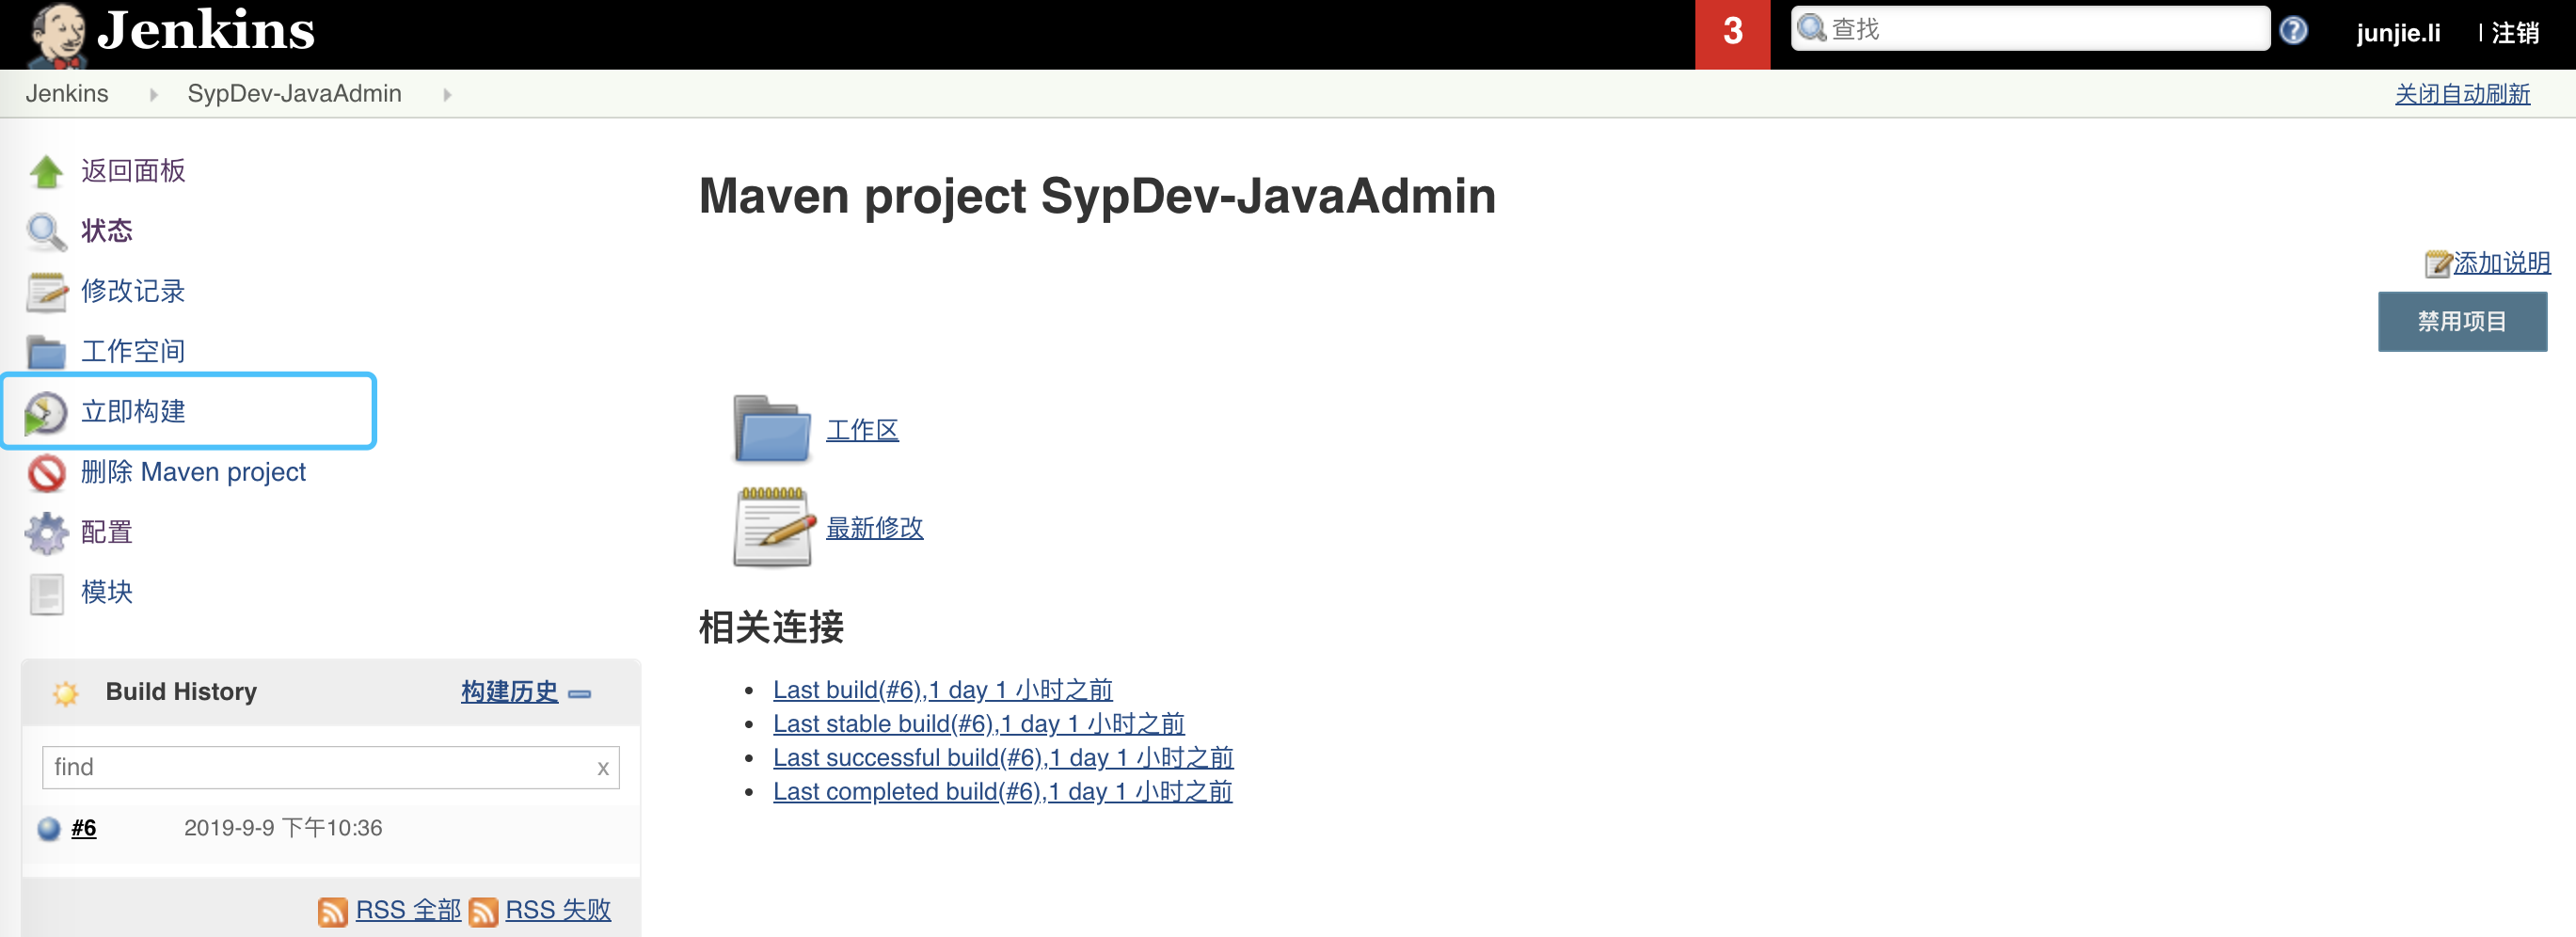Expand the arrow after Jenkins breadcrumb
Image resolution: width=2576 pixels, height=937 pixels.
coord(153,94)
